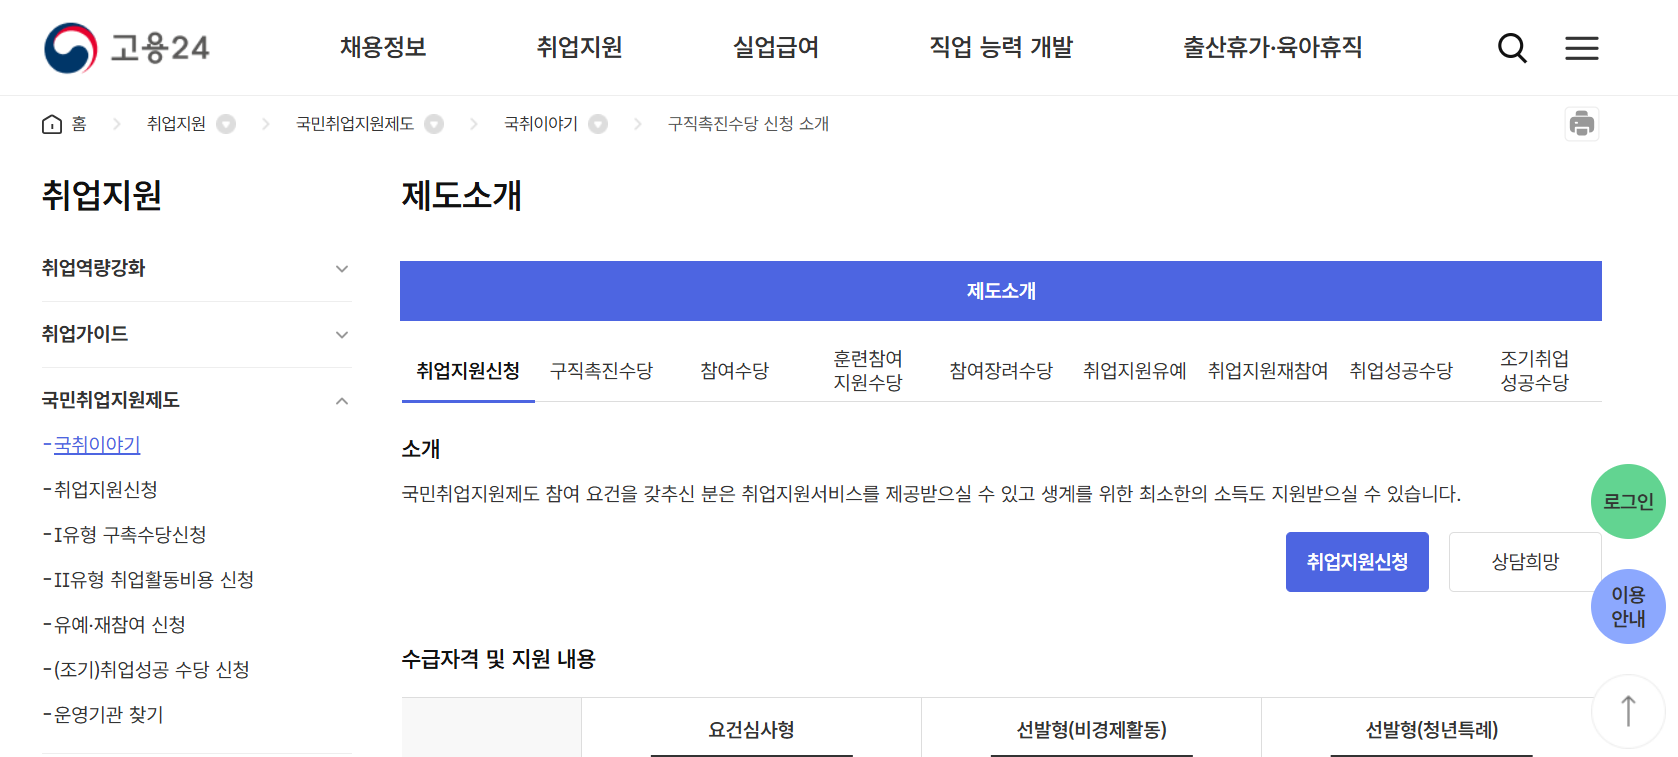Click 수급자격 및 지원 내용 heading
Viewport: 1678px width, 757px height.
click(x=498, y=659)
